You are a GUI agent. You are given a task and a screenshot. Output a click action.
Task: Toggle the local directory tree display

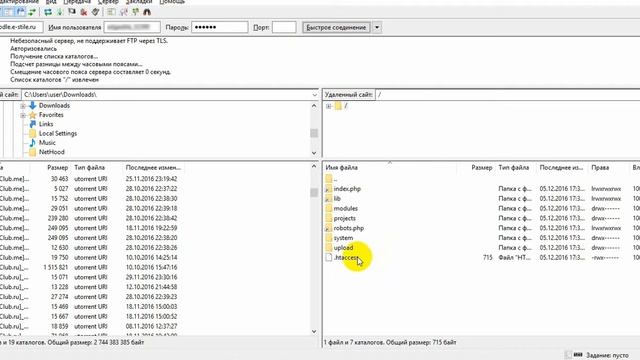(x=8, y=12)
